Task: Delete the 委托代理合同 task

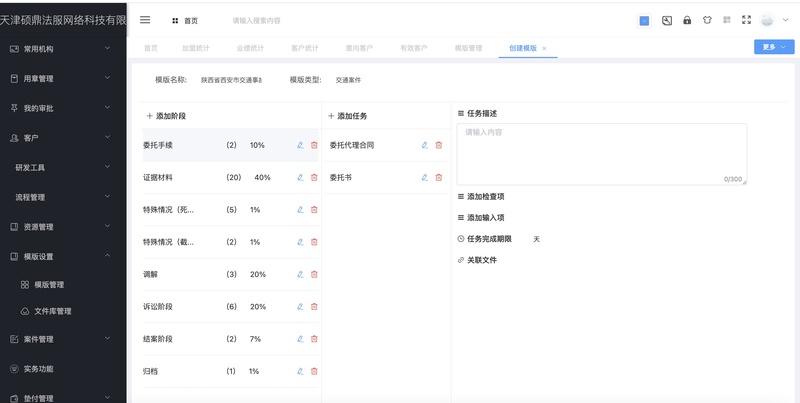Action: [439, 145]
